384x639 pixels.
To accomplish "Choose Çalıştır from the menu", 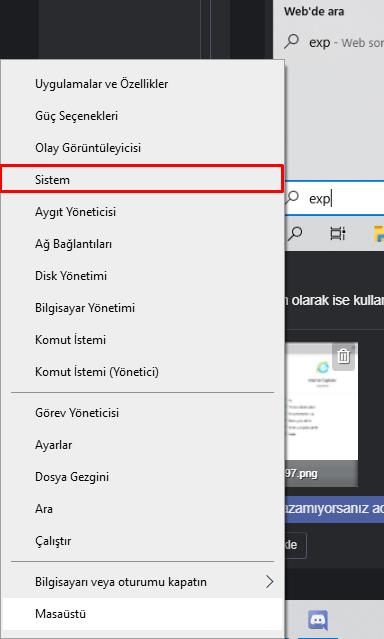I will [142, 541].
